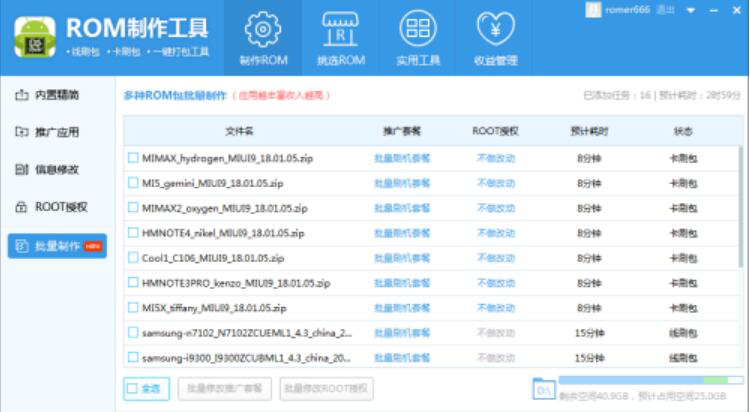
Task: Click the 预计耗时 column header
Action: (x=589, y=131)
